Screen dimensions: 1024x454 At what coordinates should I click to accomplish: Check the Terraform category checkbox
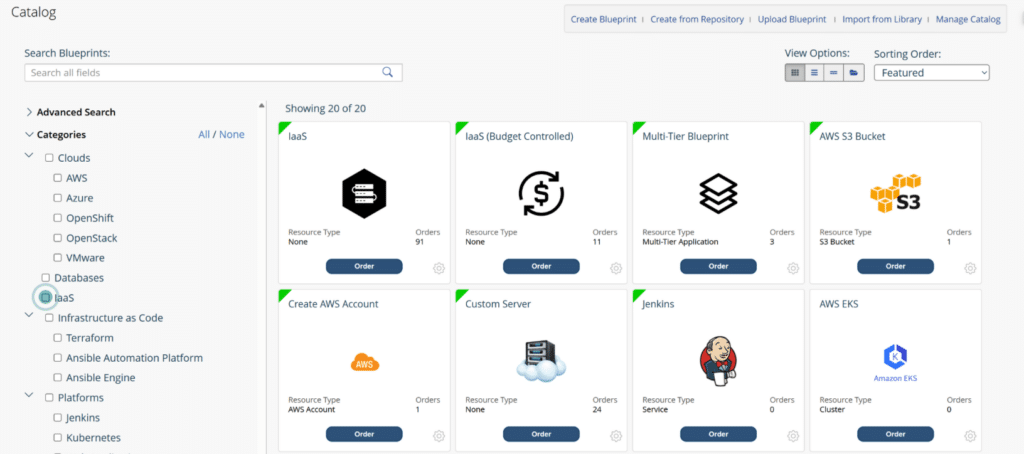coord(57,338)
